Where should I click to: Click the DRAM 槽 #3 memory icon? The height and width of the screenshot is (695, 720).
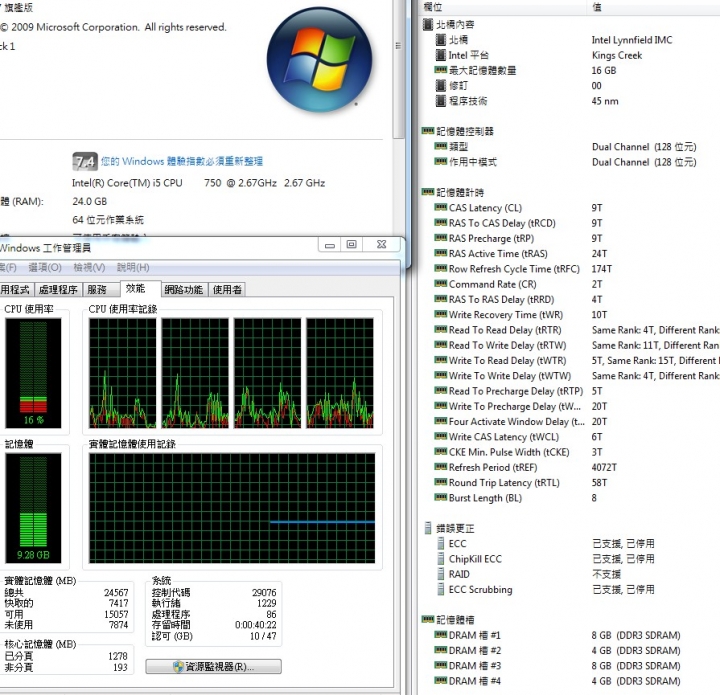click(x=441, y=665)
